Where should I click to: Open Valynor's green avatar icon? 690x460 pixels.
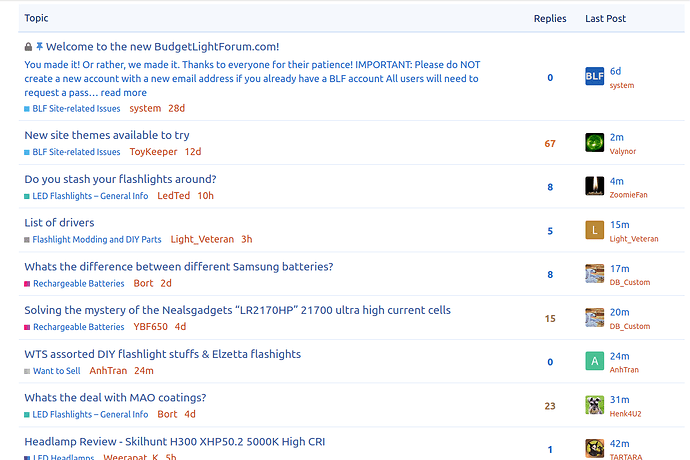tap(595, 142)
